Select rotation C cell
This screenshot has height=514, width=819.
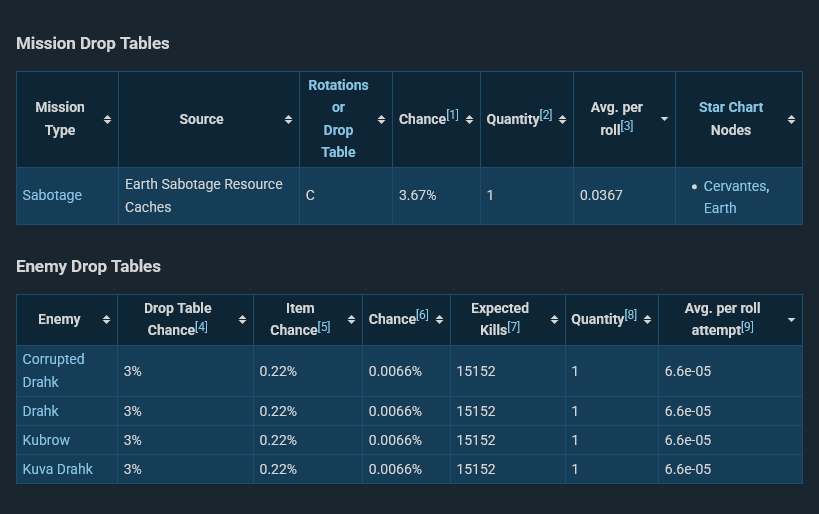point(346,196)
